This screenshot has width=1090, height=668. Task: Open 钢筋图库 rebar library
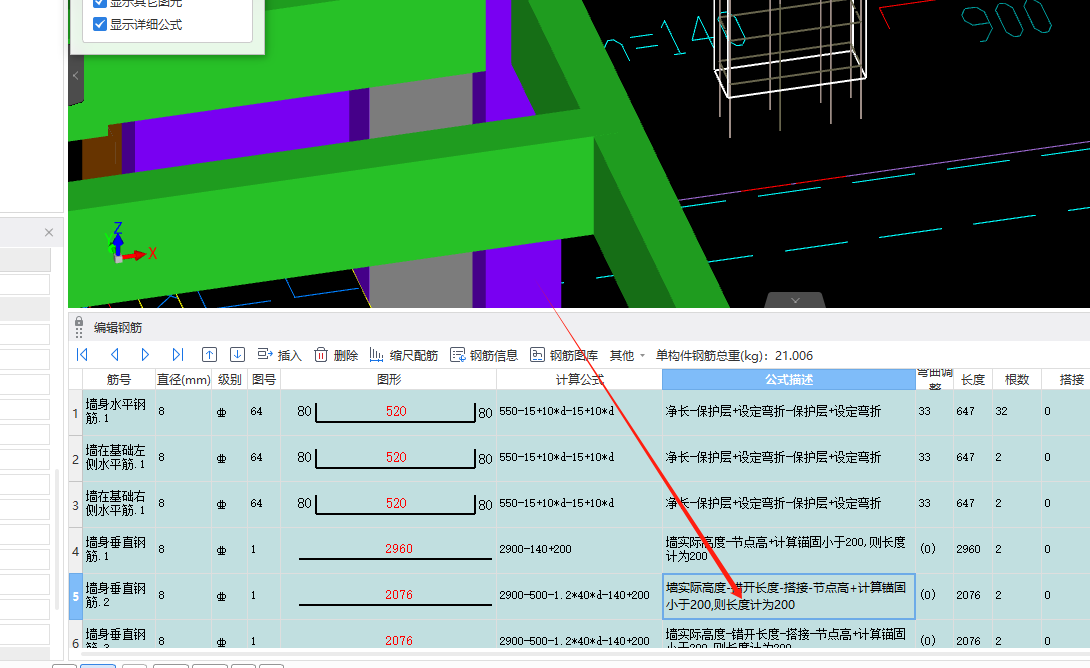564,355
